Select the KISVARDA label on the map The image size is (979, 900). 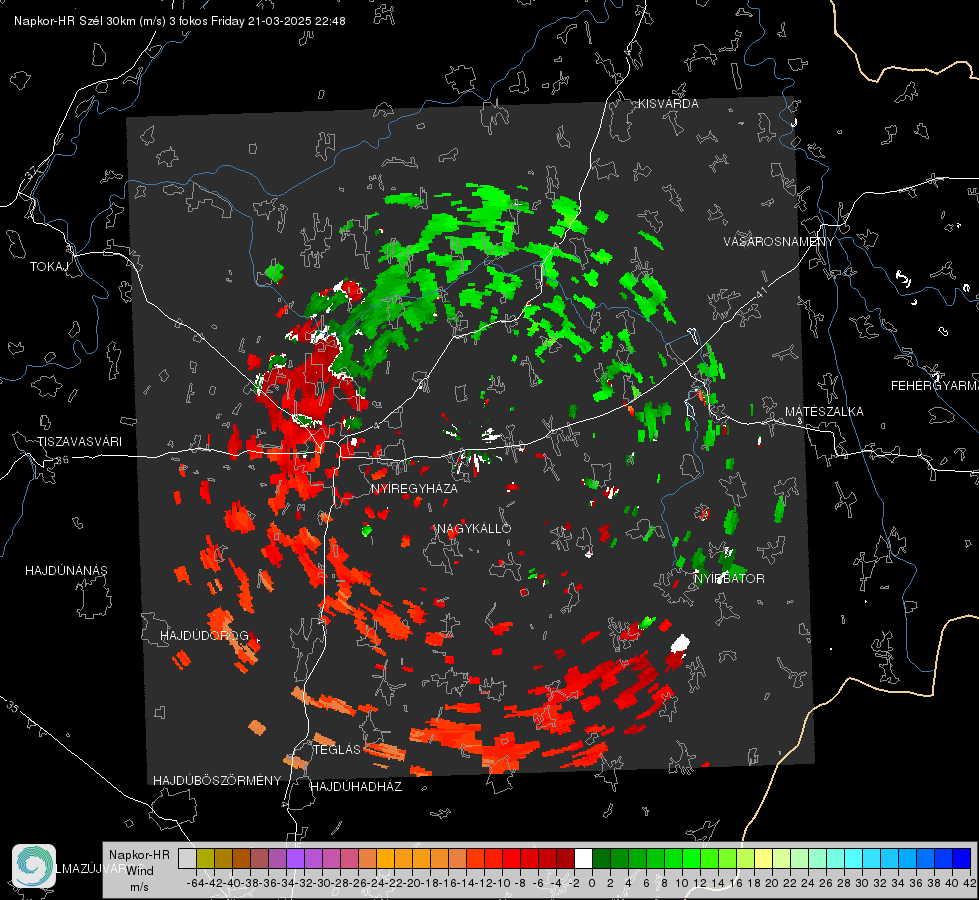(x=668, y=104)
